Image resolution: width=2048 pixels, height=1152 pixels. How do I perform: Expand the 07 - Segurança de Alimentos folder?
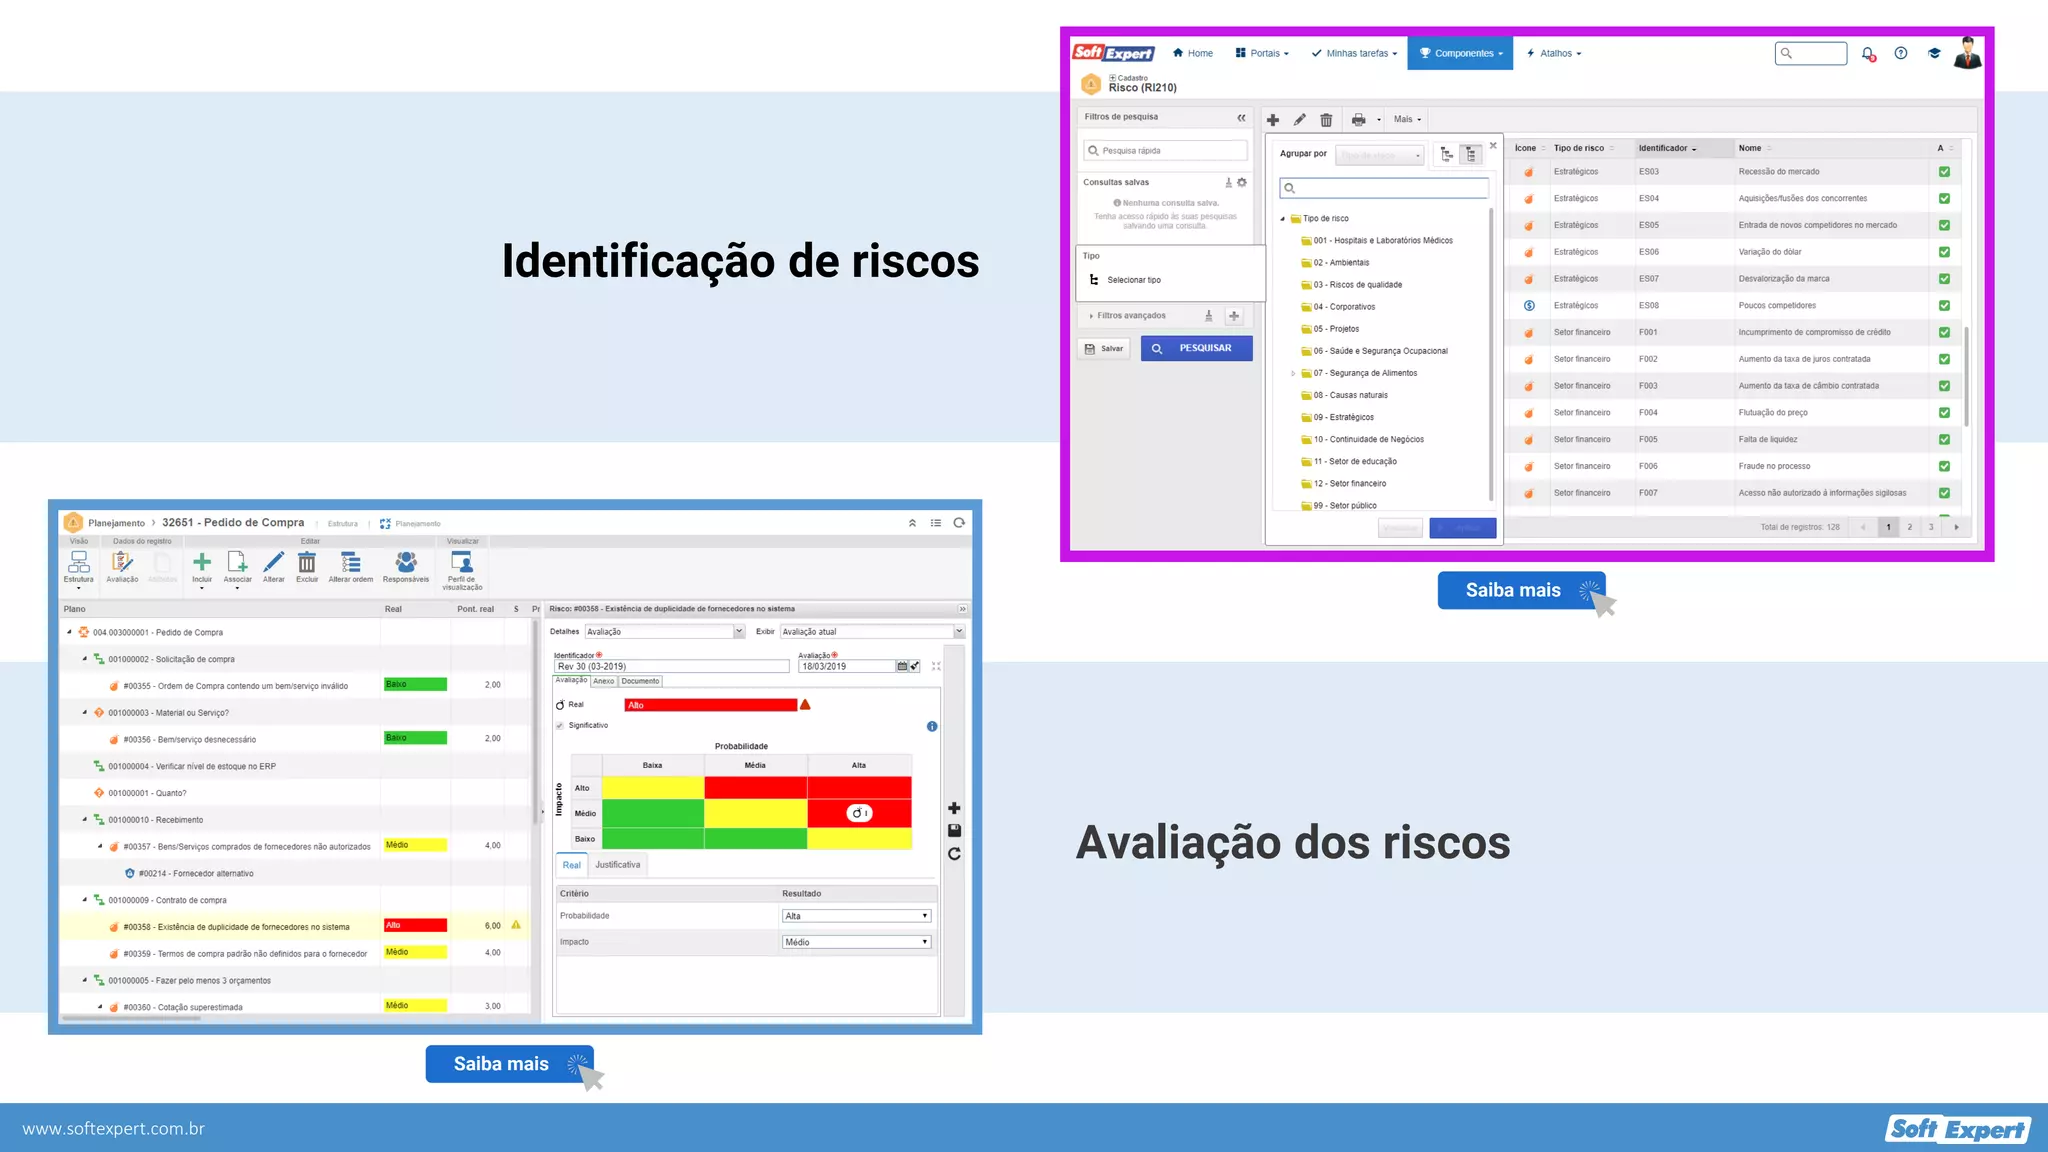tap(1293, 374)
